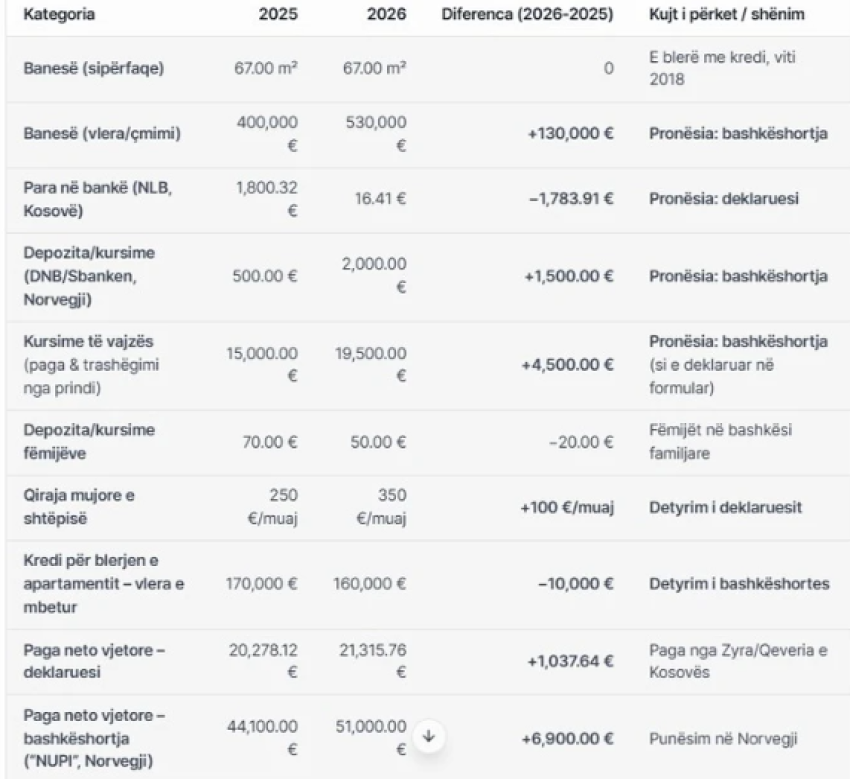Select the Depozita/kursime fëmijëve row label
This screenshot has height=779, width=850.
click(x=89, y=441)
